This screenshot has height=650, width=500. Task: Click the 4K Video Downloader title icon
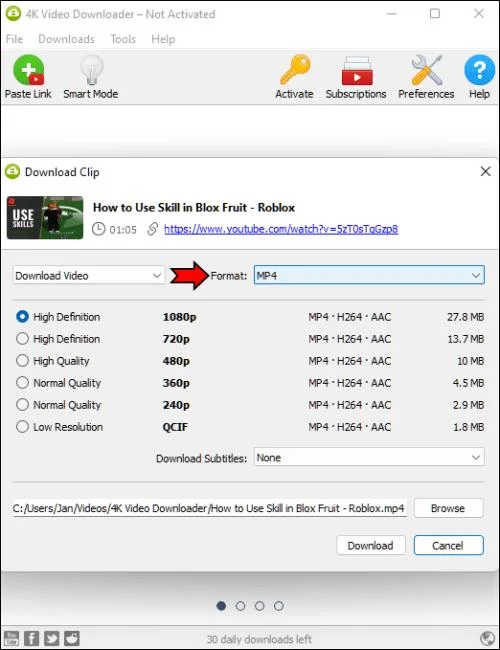[x=13, y=14]
